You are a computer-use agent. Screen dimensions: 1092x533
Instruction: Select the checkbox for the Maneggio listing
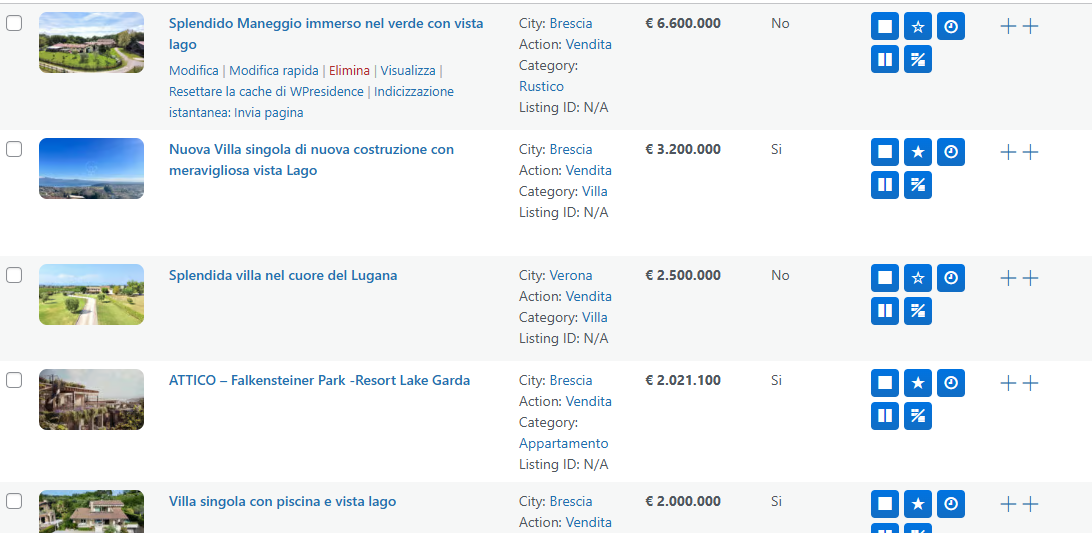[14, 23]
